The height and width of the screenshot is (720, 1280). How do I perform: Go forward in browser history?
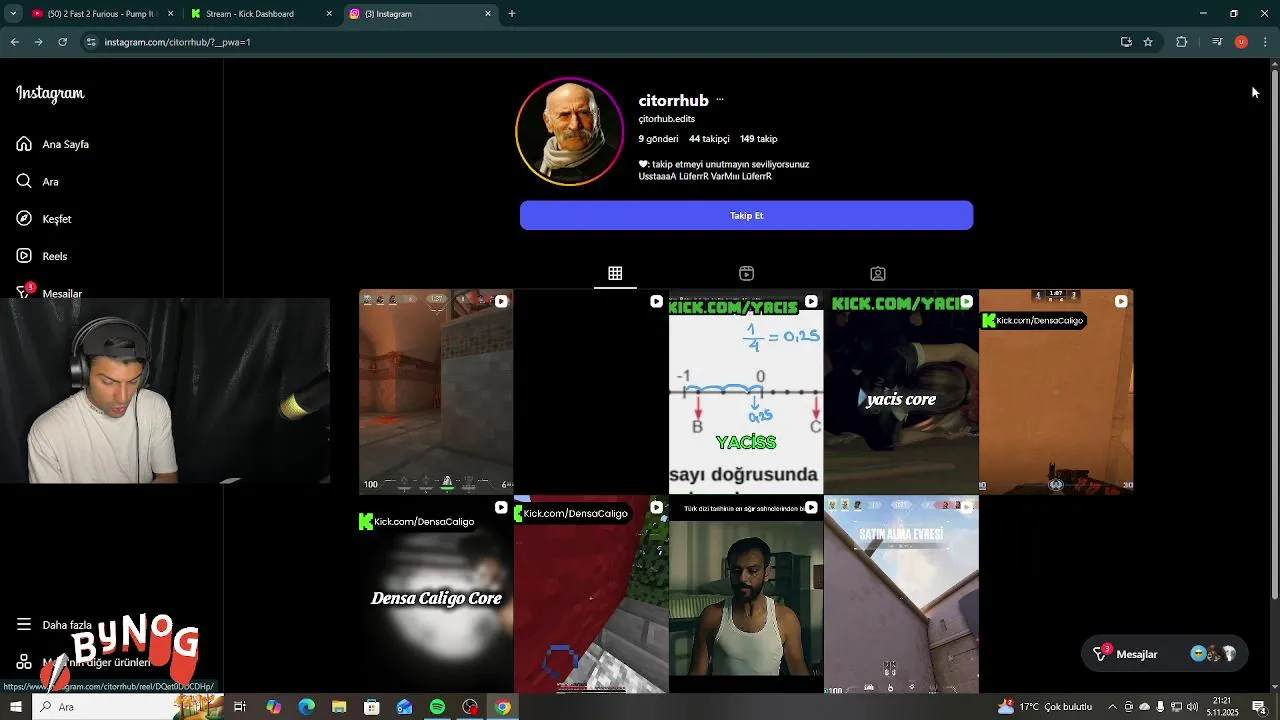(x=38, y=42)
